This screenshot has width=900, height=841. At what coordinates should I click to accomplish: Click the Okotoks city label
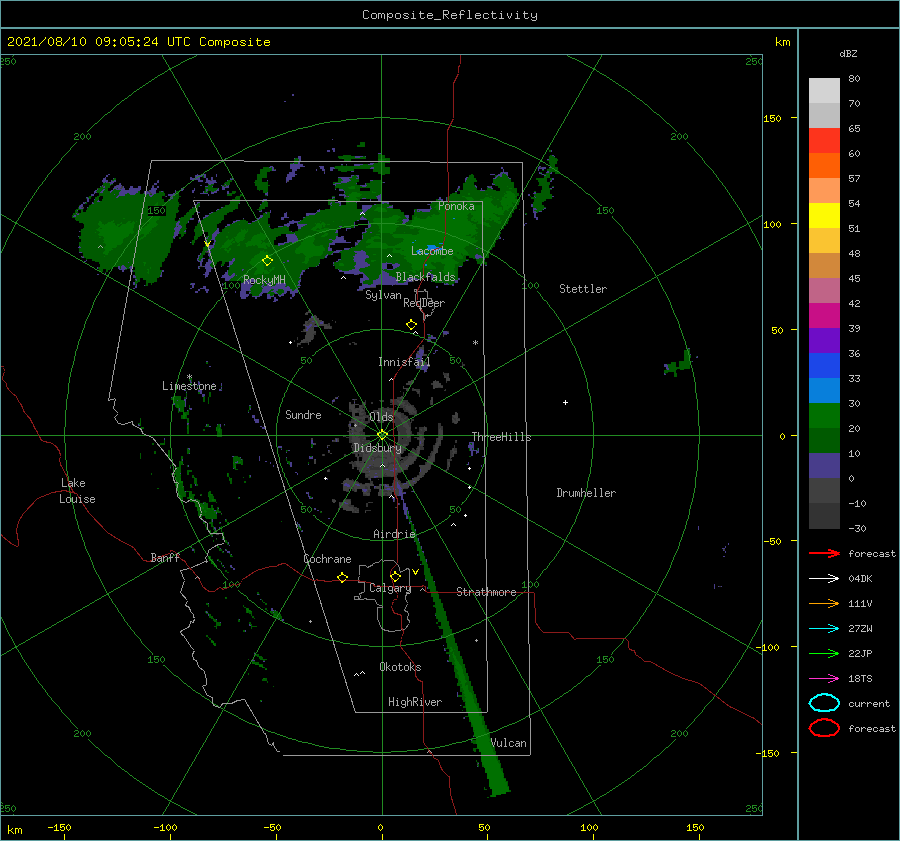point(400,666)
